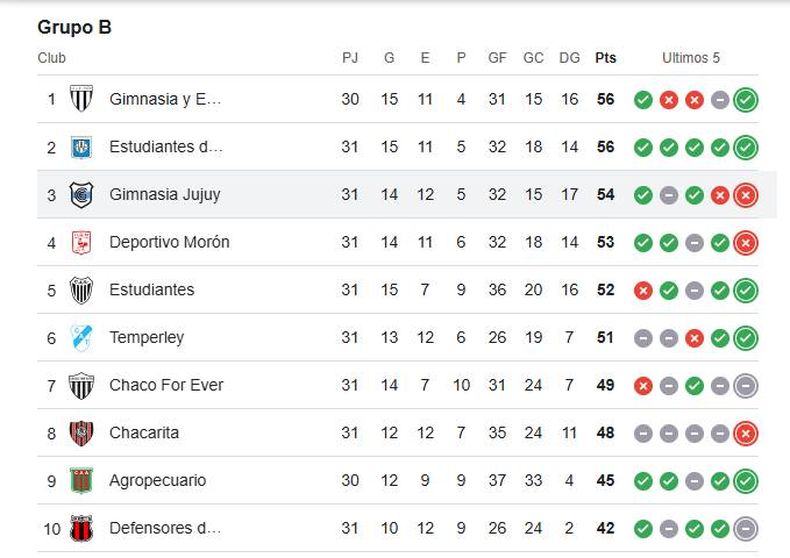
Task: Click the Ultimos 5 column header
Action: coord(691,58)
